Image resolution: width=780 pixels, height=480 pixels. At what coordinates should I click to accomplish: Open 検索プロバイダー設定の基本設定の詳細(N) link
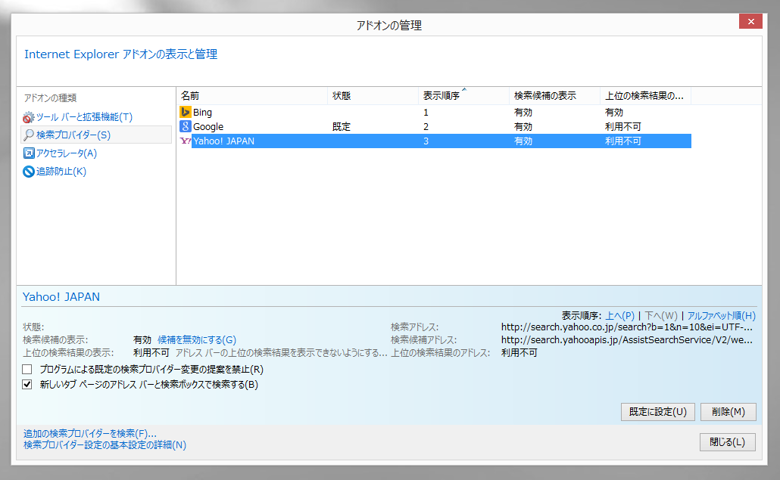pos(105,445)
